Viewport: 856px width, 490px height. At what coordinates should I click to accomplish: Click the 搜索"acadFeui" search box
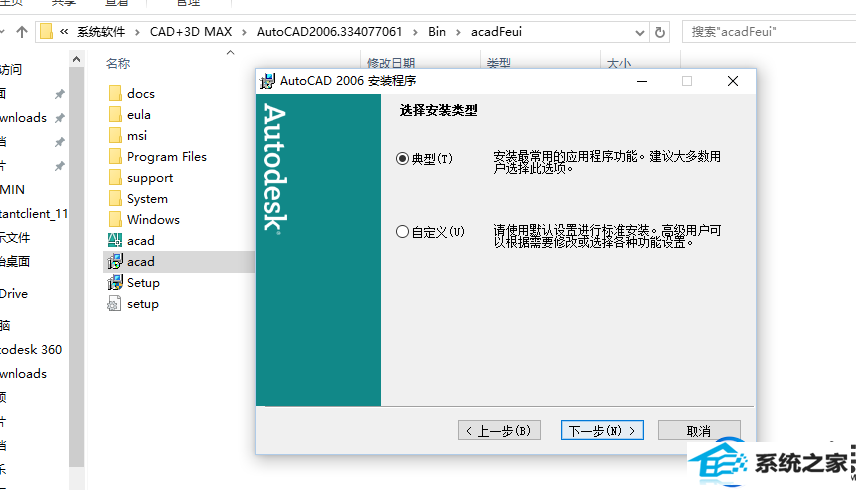click(x=769, y=32)
